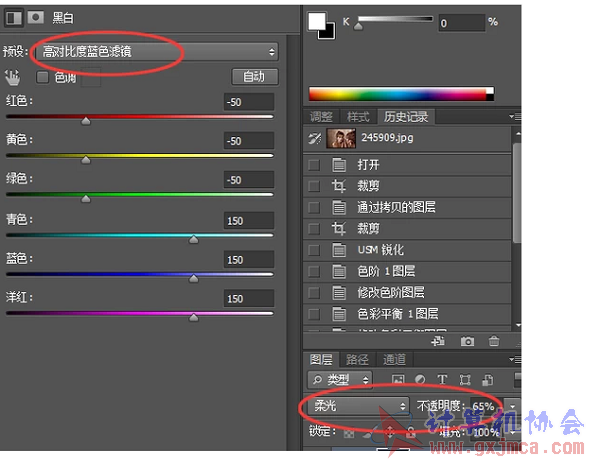Click the K slider handle in color panel
600x466 pixels.
pos(358,26)
